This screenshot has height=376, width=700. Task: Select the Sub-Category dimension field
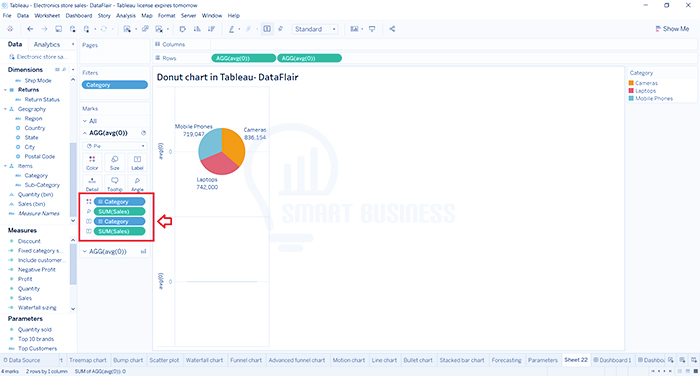42,185
